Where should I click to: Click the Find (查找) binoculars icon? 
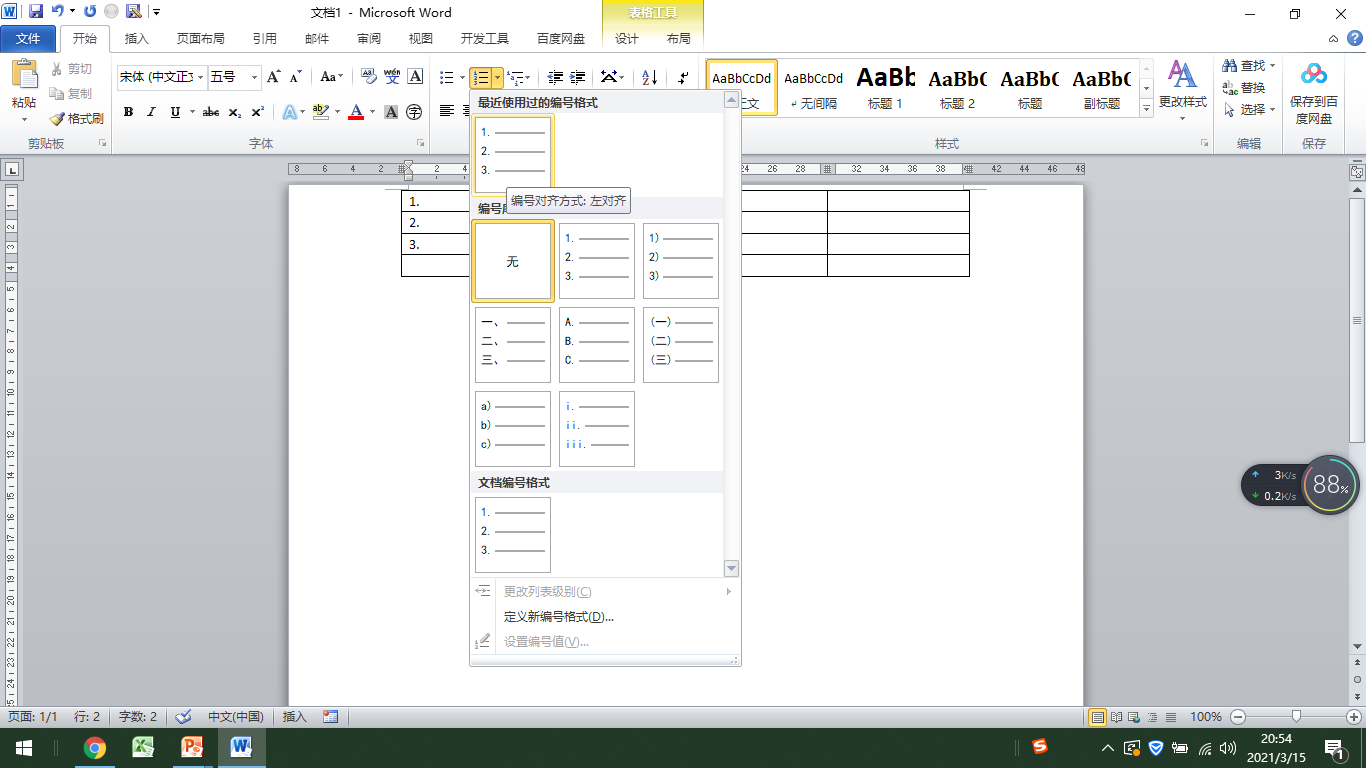1230,66
